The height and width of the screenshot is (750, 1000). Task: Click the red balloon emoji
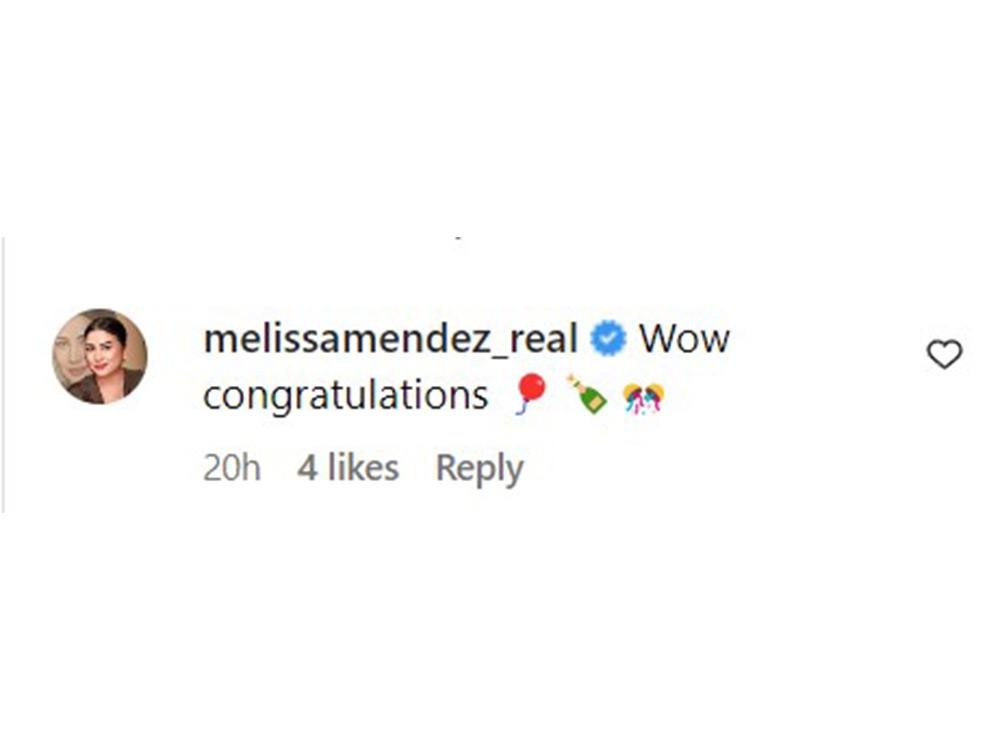click(x=531, y=394)
